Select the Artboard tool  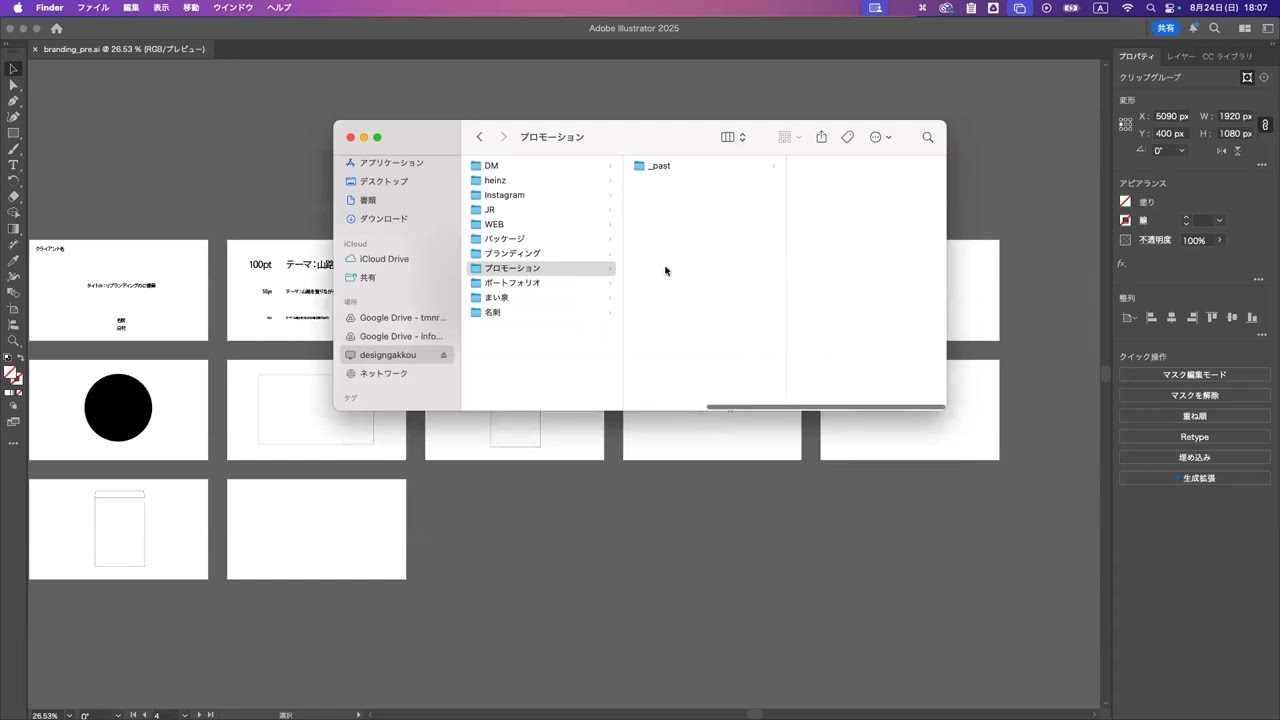[13, 309]
